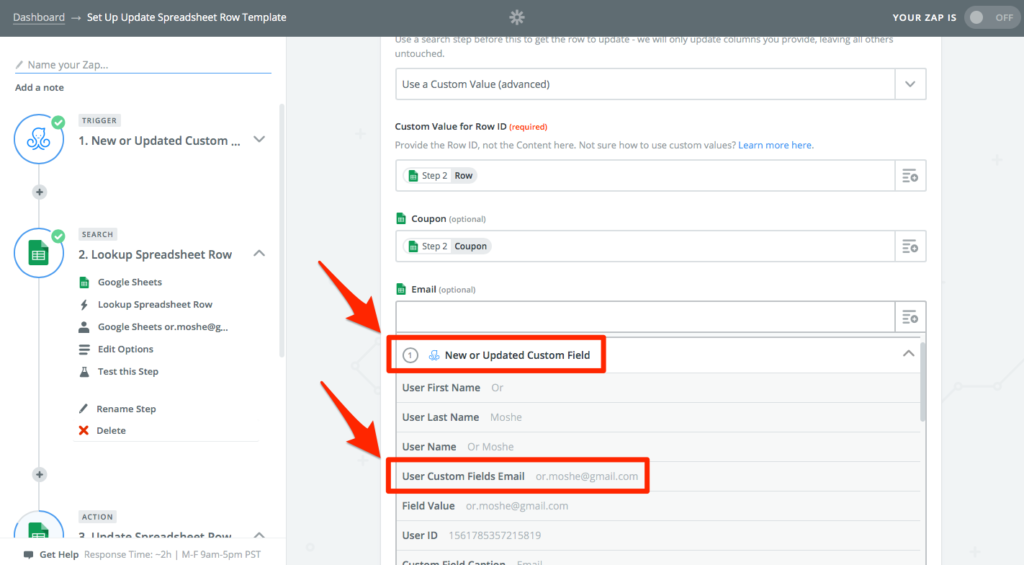The image size is (1024, 565).
Task: Expand the New or Updated Custom trigger step
Action: tap(259, 140)
